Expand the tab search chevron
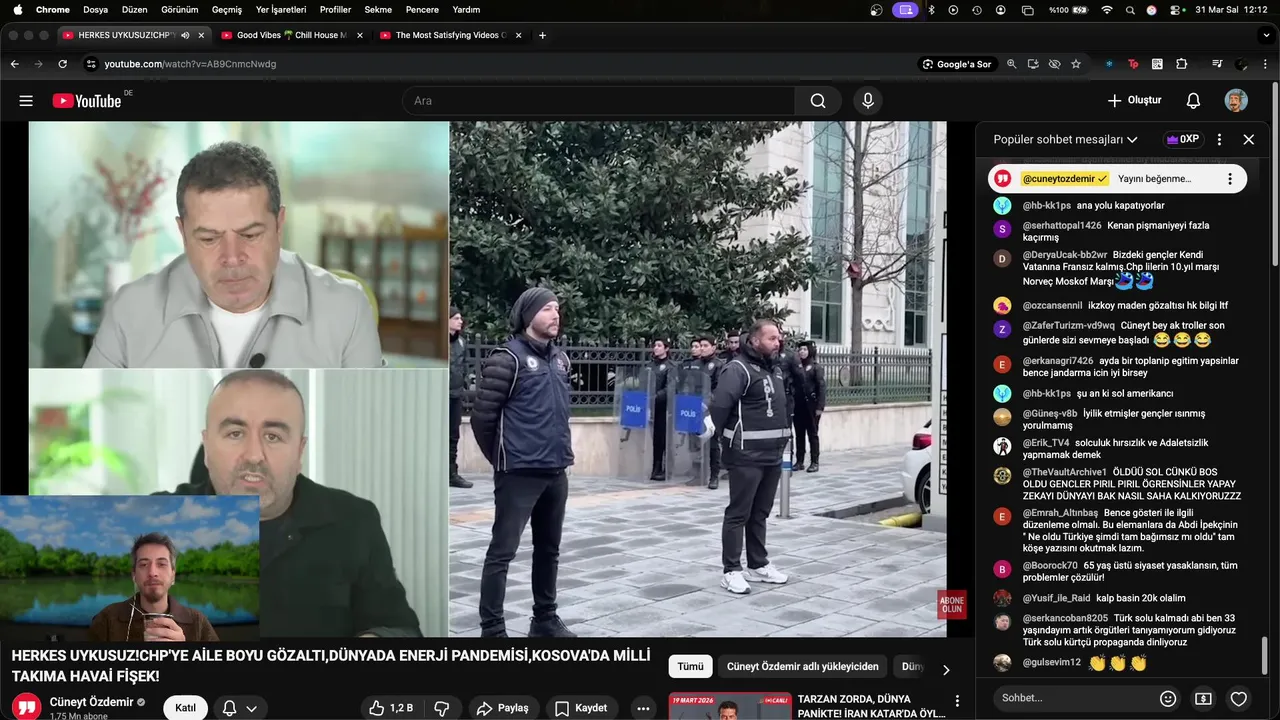 pos(1267,35)
